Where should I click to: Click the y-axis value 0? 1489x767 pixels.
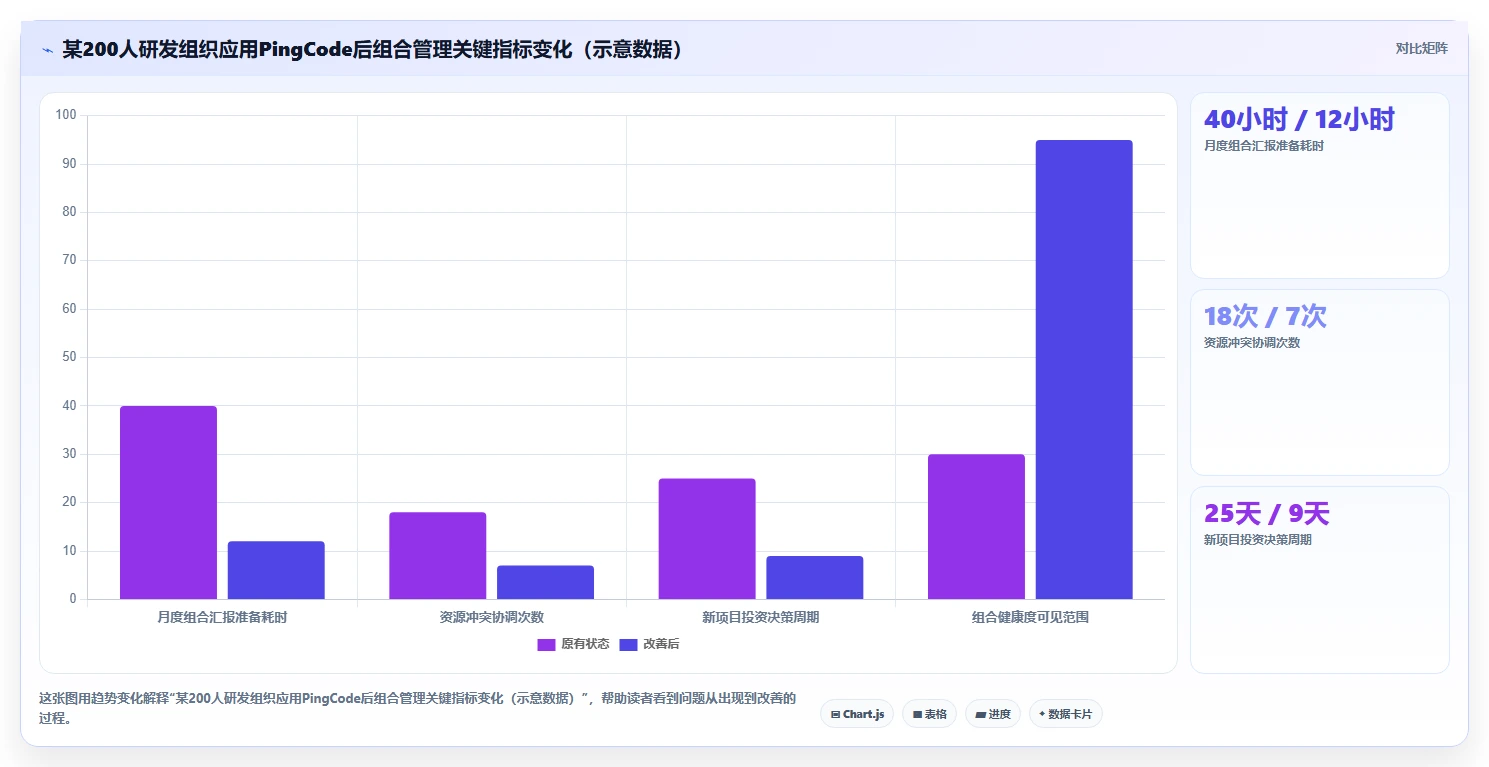click(x=72, y=599)
